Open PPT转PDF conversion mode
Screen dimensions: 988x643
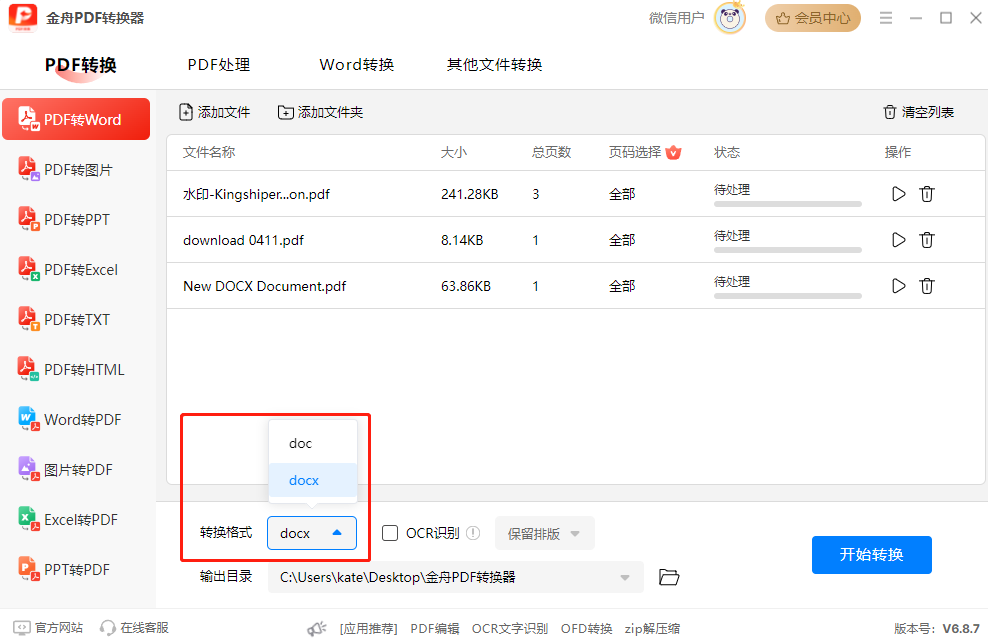(76, 570)
